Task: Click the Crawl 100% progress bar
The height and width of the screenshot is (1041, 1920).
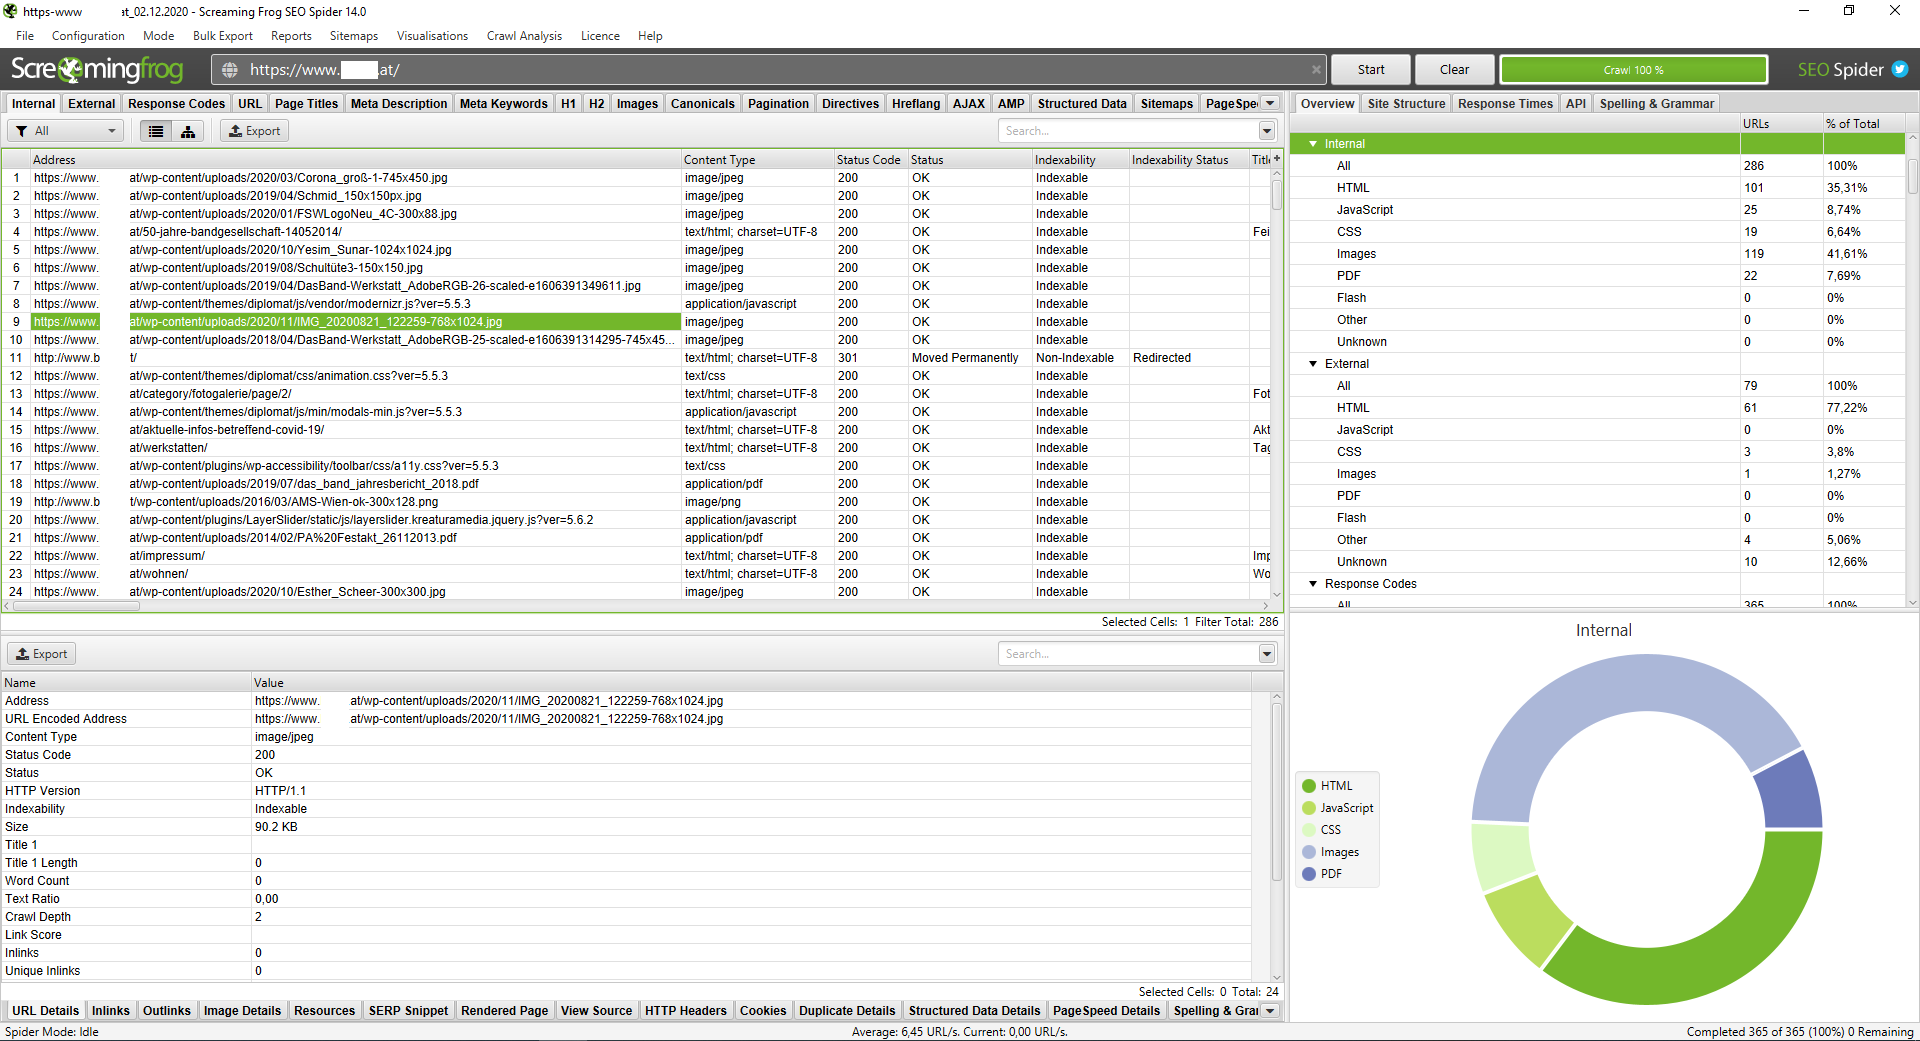Action: 1633,69
